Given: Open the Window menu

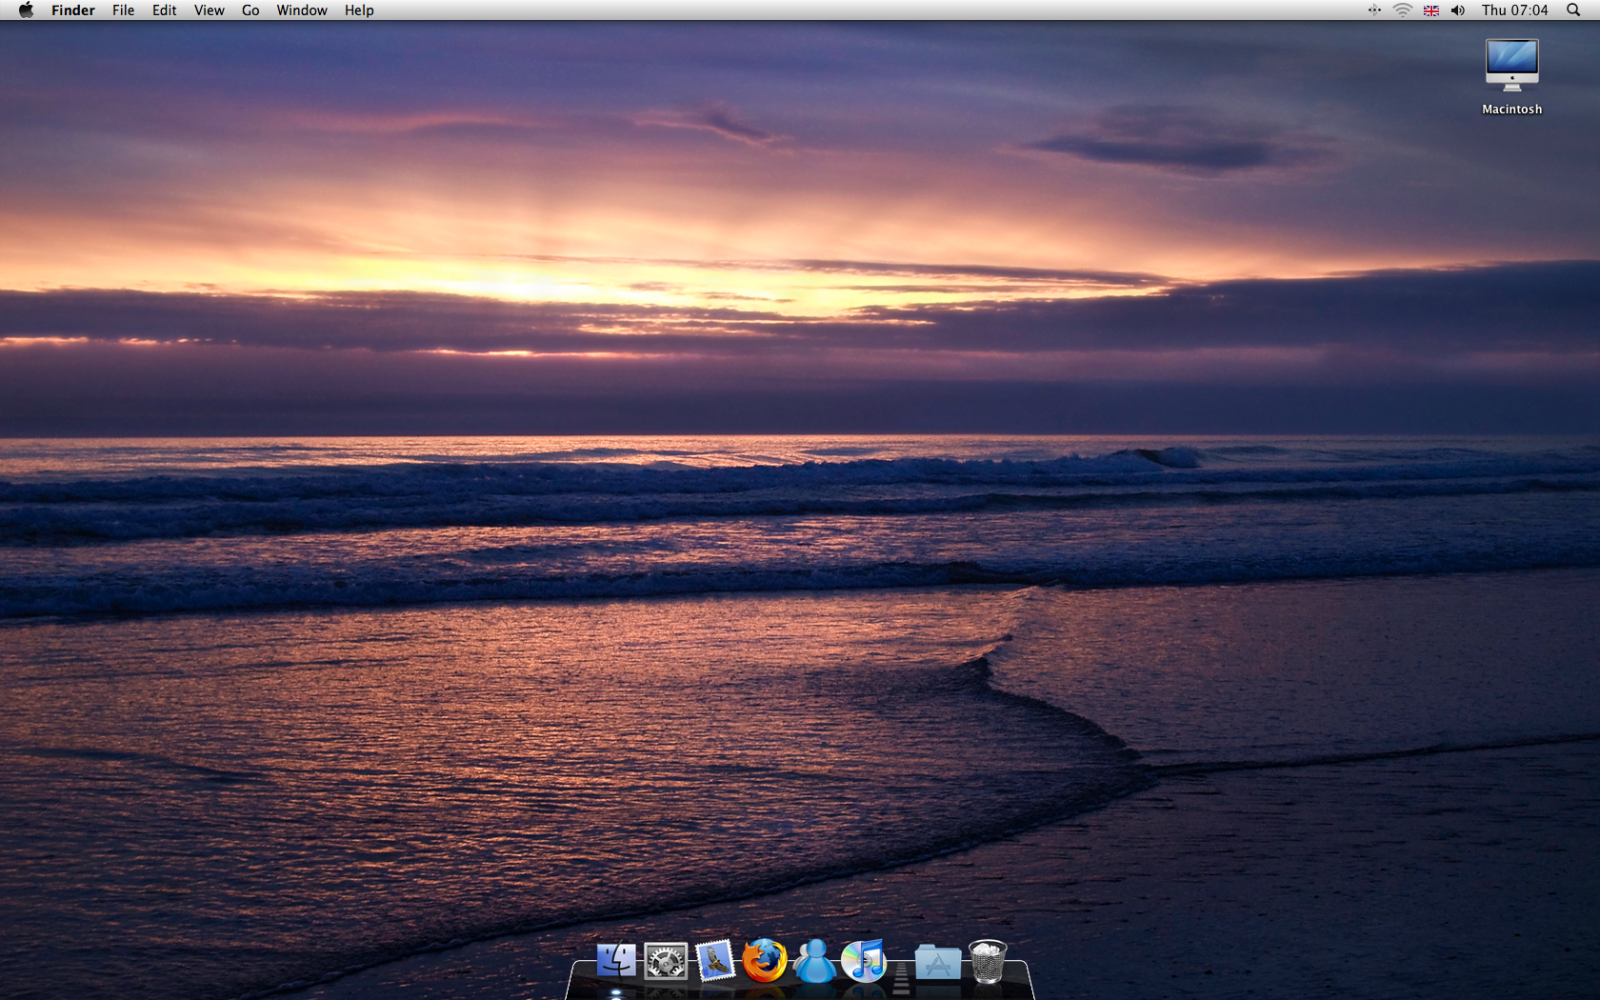Looking at the screenshot, I should pyautogui.click(x=301, y=10).
